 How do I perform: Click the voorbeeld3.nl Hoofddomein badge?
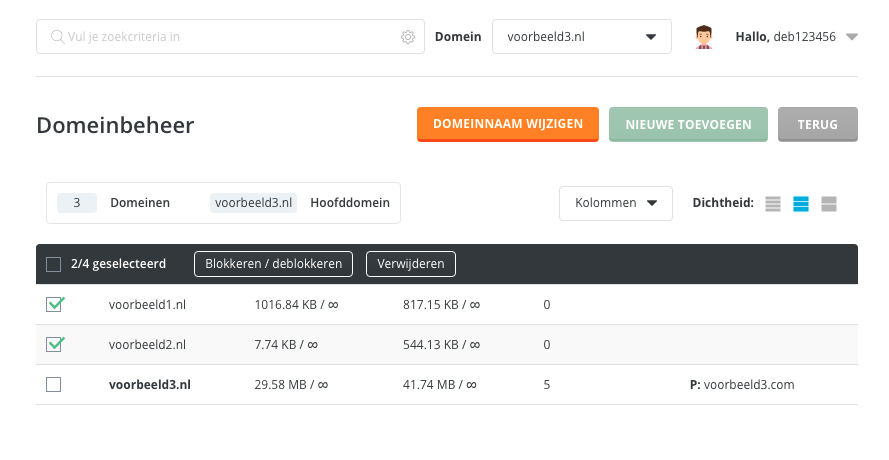[253, 203]
